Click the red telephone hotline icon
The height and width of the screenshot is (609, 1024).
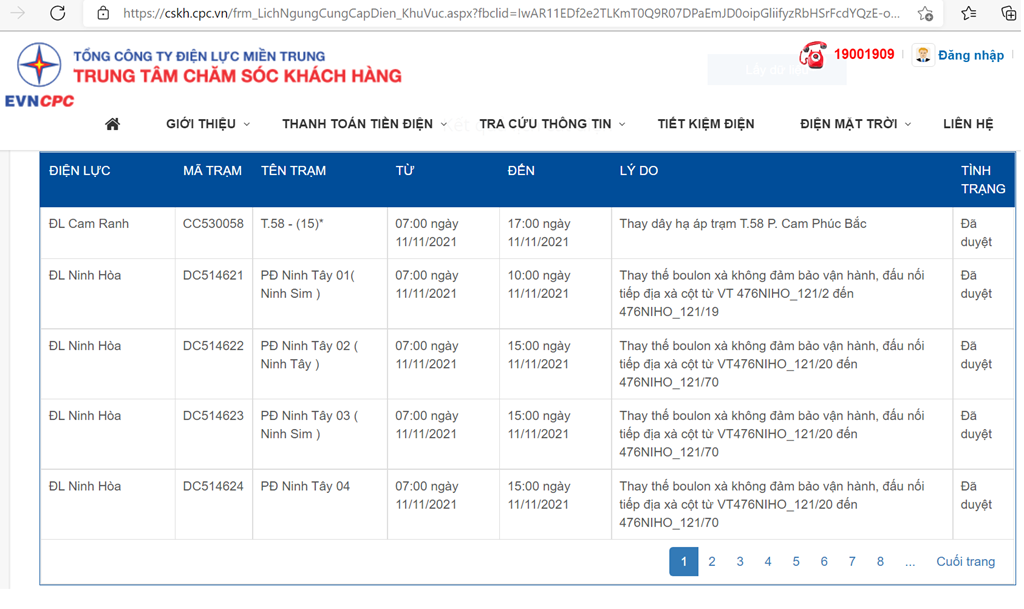pyautogui.click(x=813, y=55)
